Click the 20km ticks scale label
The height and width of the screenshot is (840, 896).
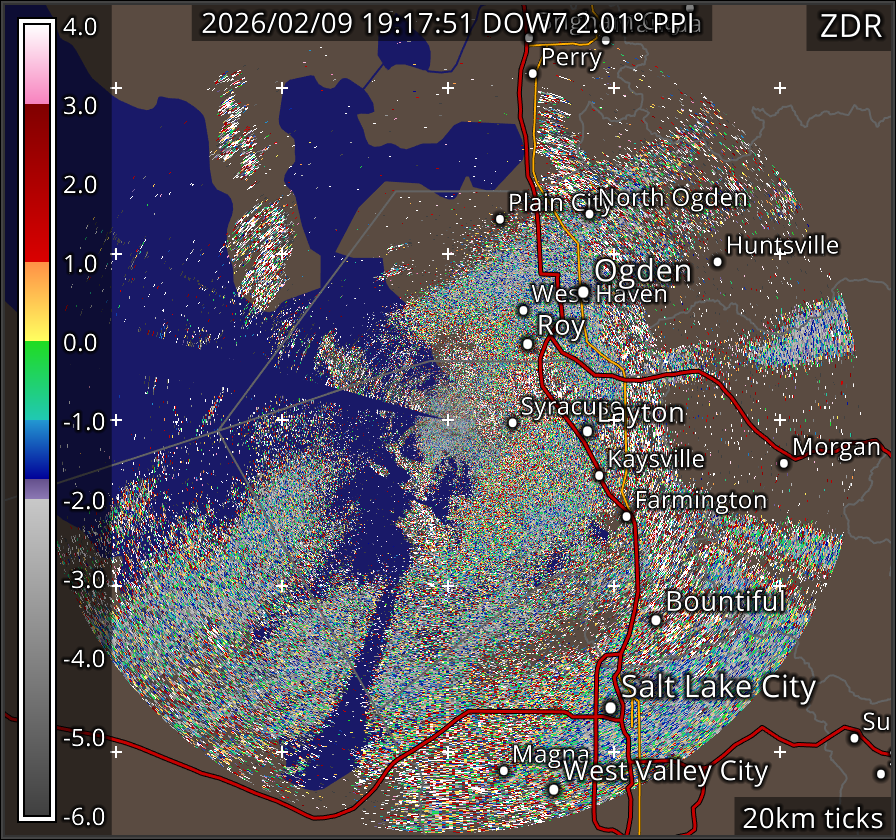point(811,818)
